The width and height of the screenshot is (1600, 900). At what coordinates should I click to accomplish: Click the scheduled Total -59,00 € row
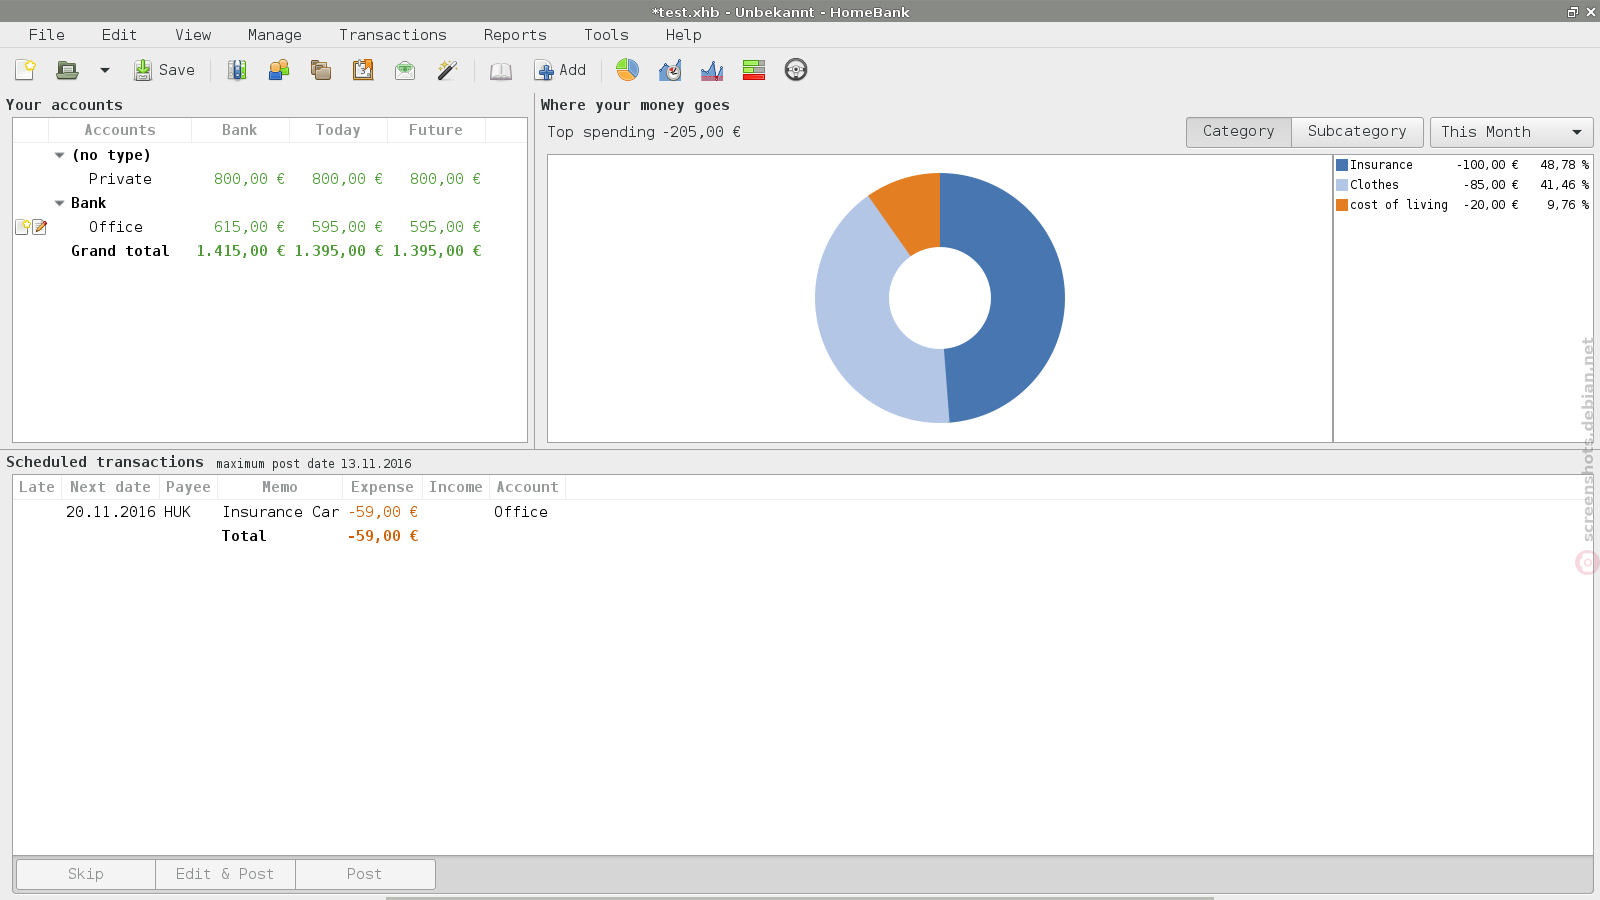[802, 536]
